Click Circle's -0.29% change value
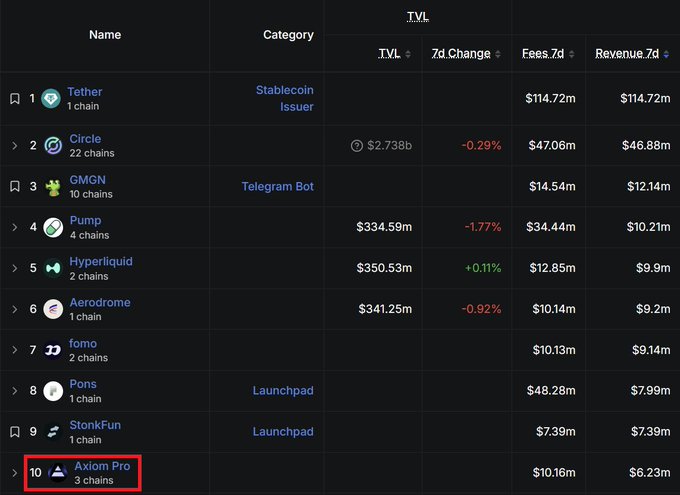Screen dimensions: 680x495 coord(481,145)
